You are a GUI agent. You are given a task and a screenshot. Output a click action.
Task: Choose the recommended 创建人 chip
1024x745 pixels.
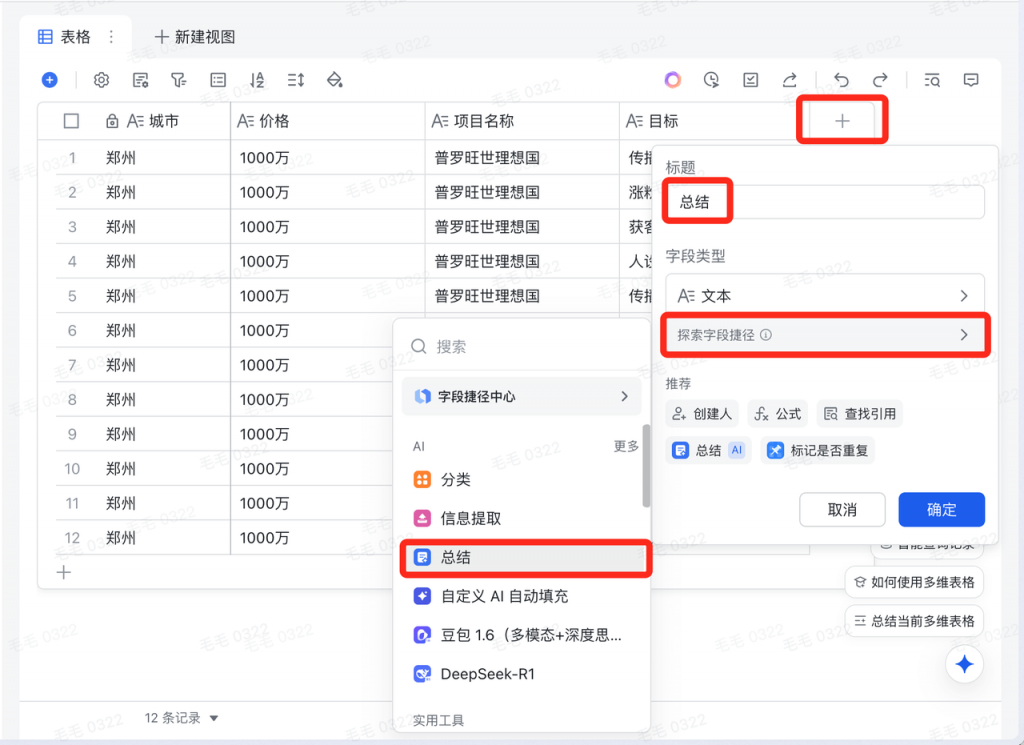tap(702, 414)
